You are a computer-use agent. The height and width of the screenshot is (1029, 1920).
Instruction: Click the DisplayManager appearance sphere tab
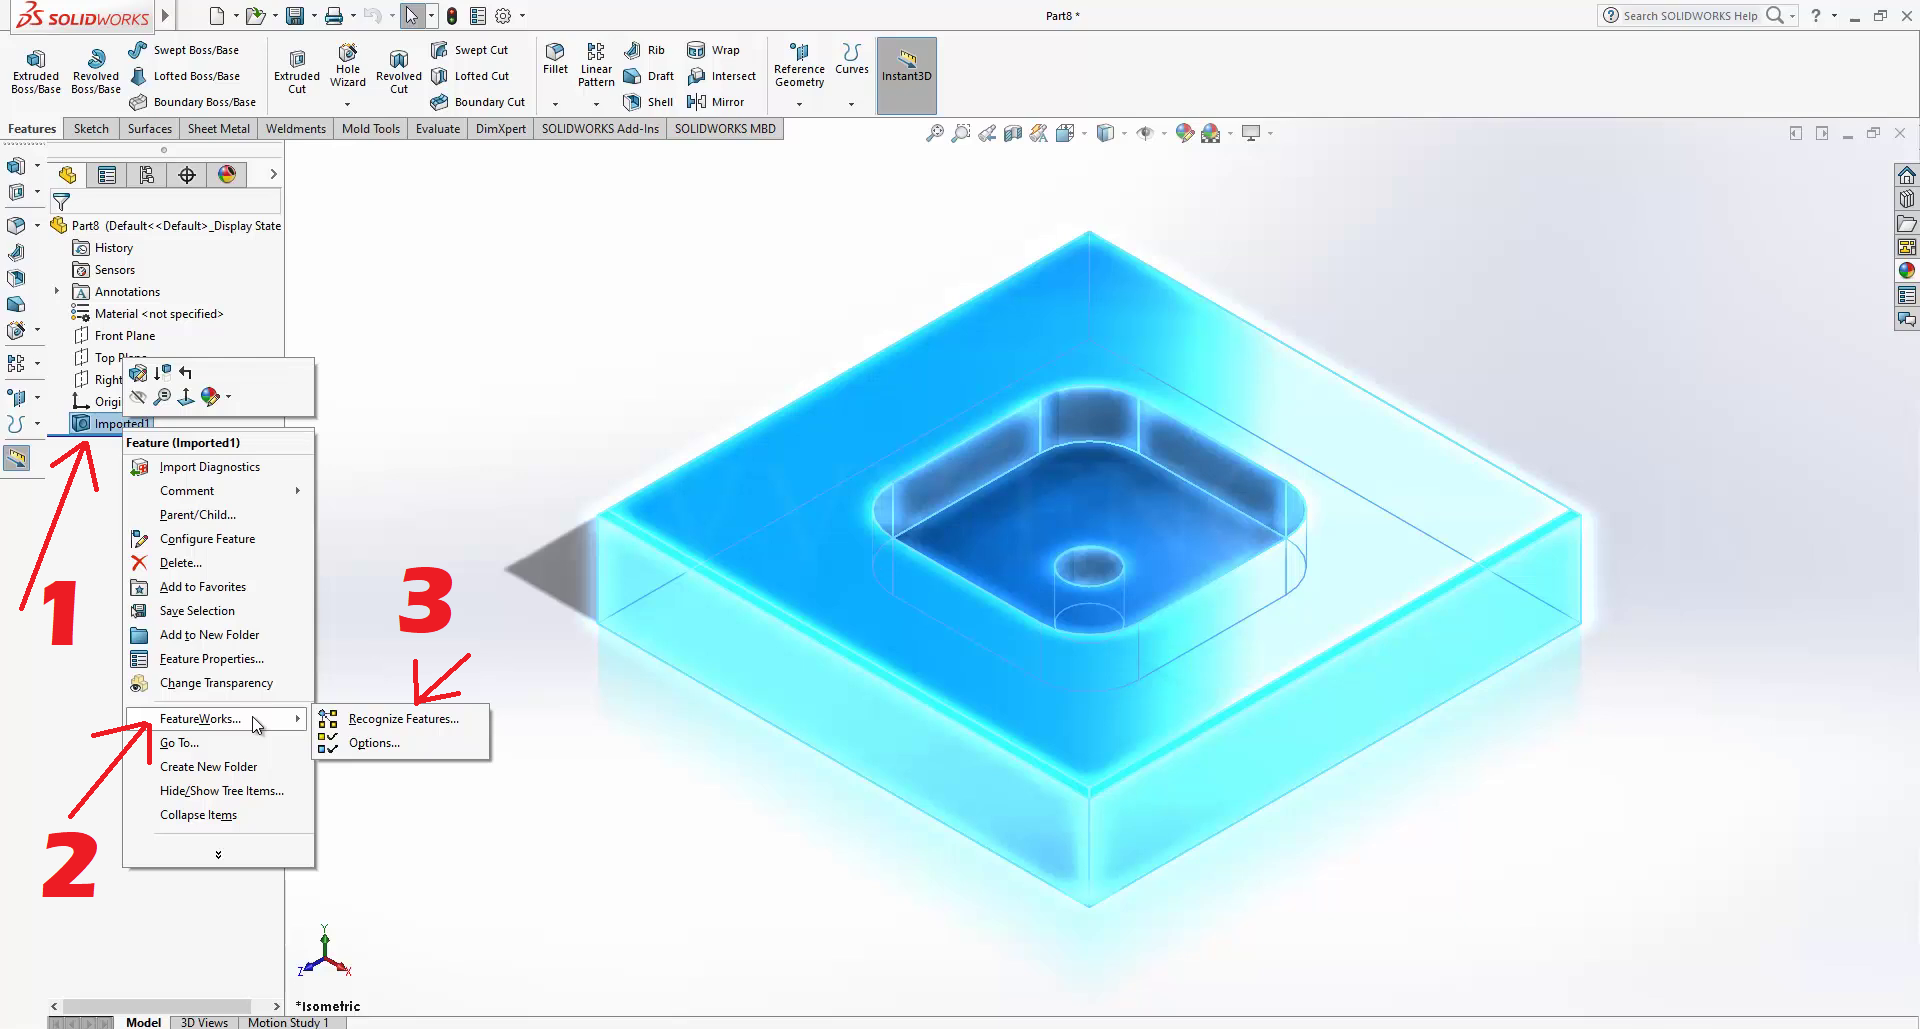click(x=227, y=175)
